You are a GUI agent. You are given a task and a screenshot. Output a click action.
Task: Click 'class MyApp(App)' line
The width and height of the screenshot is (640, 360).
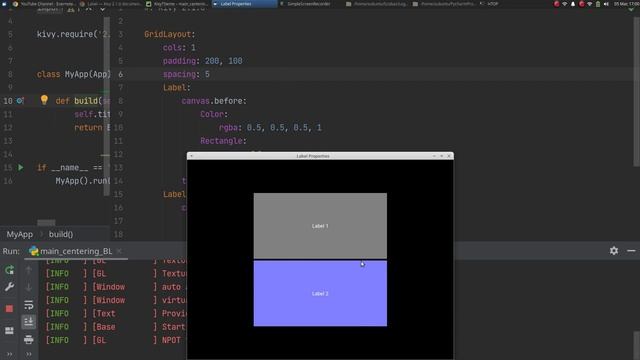click(73, 74)
